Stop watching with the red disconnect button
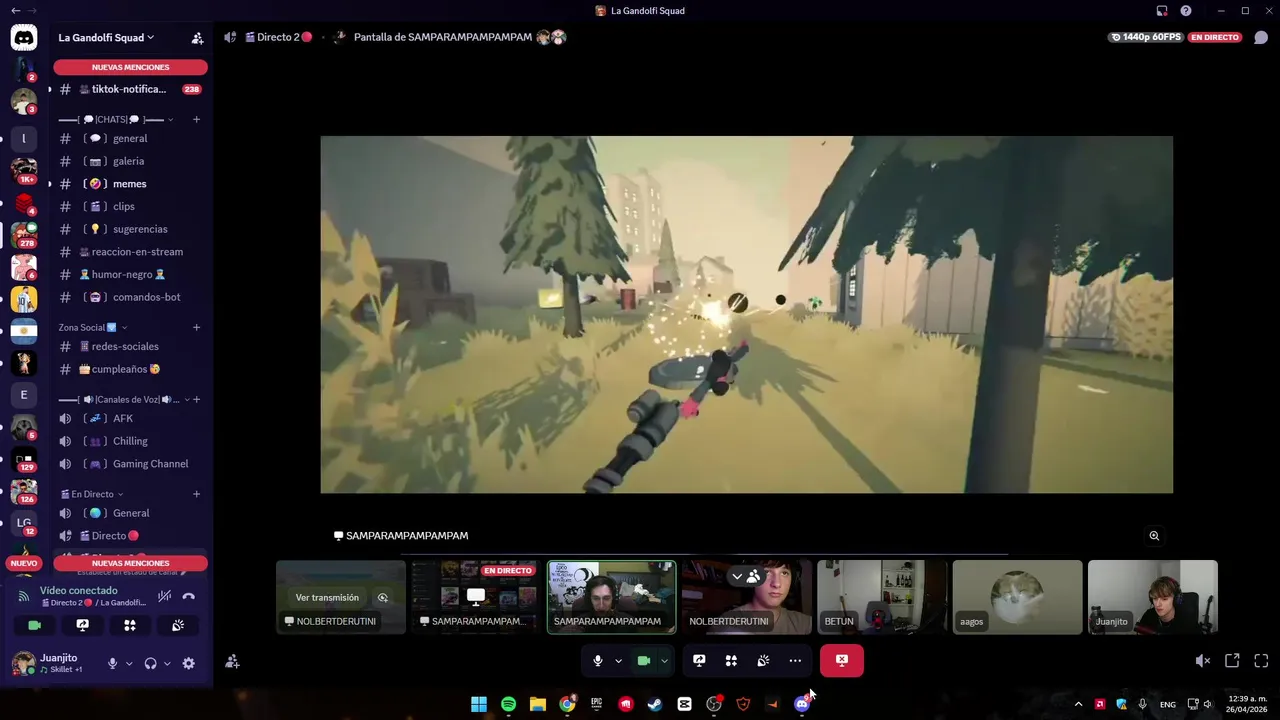The width and height of the screenshot is (1280, 720). click(x=842, y=660)
